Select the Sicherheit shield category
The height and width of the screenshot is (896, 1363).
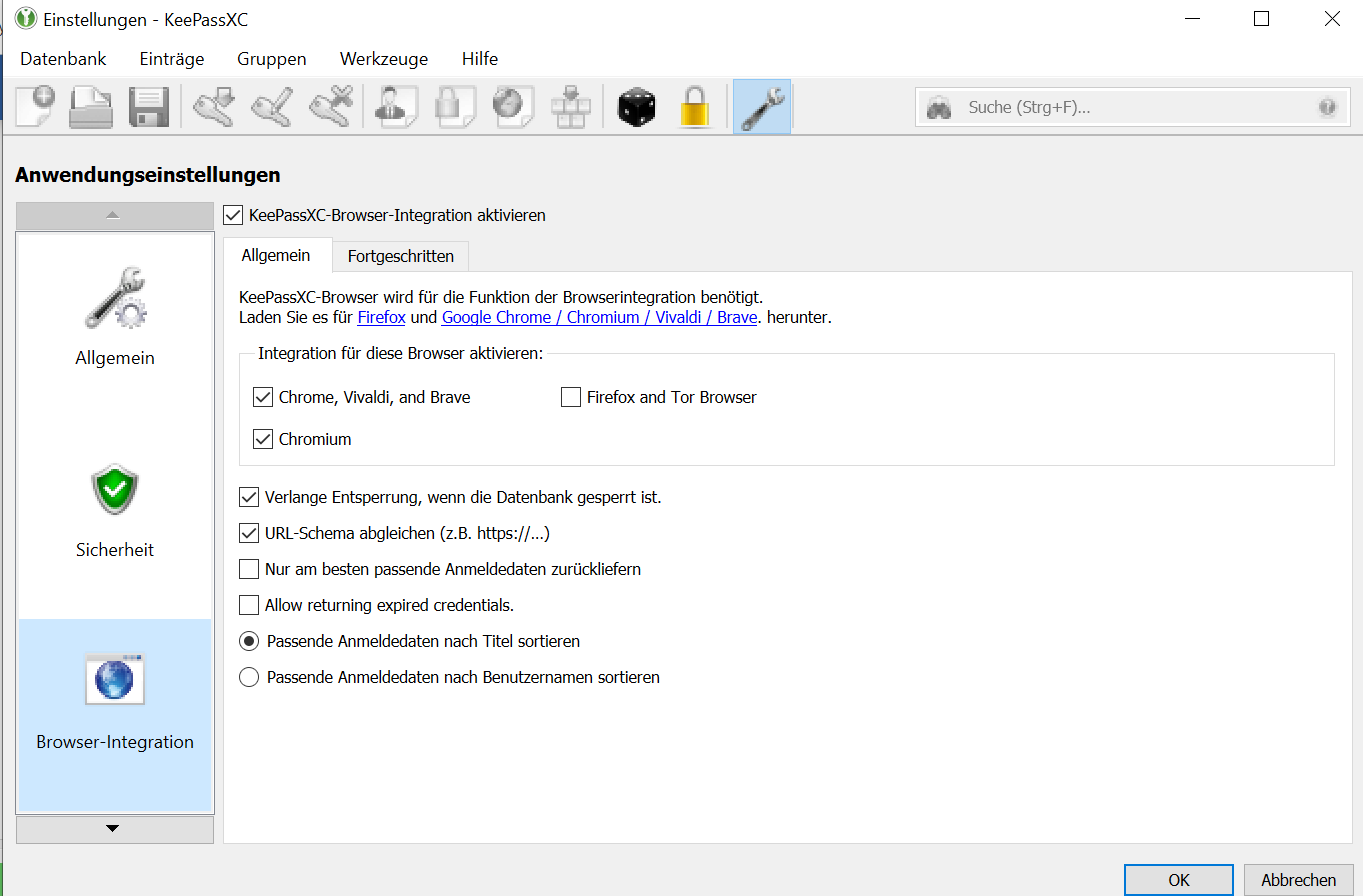click(x=115, y=511)
